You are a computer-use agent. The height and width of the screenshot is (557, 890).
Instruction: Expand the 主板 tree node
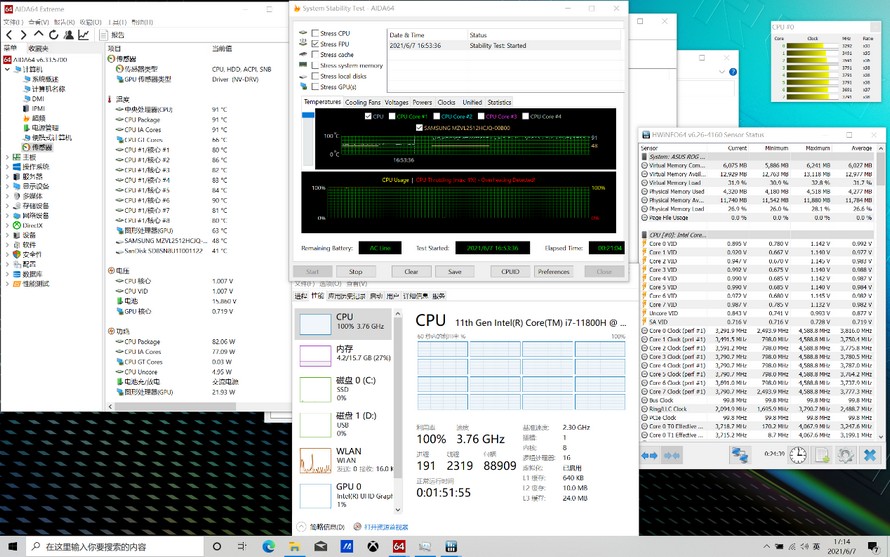[7, 158]
